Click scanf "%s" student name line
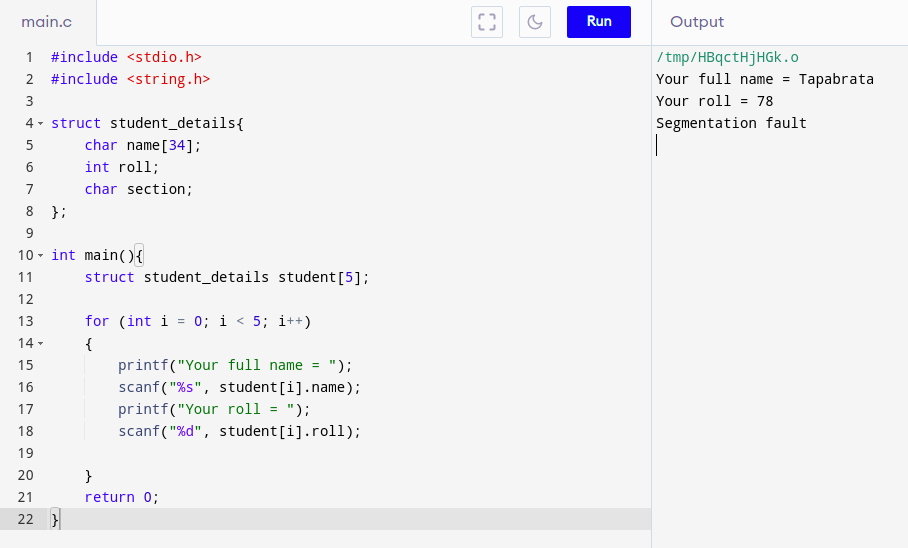This screenshot has width=908, height=548. coord(239,388)
